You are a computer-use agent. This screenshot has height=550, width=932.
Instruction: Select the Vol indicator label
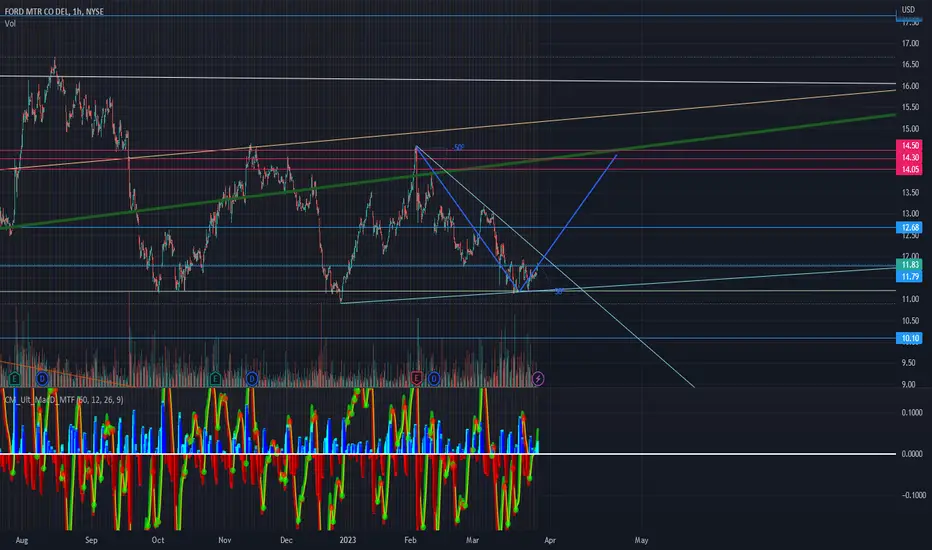10,24
